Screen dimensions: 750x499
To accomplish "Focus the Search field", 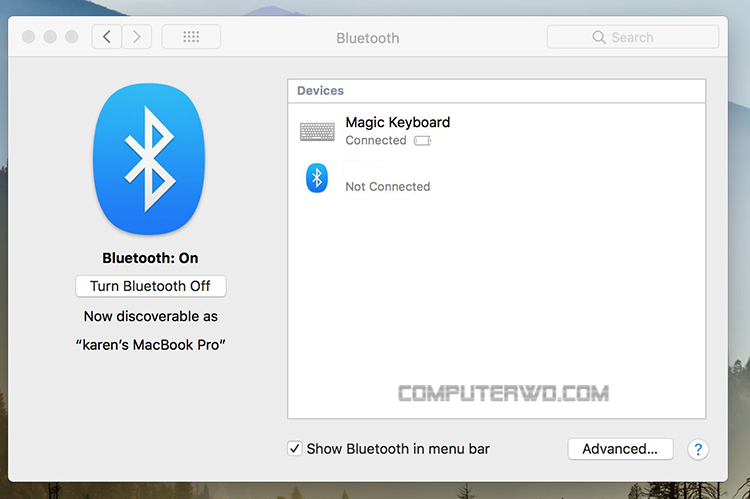I will coord(633,37).
